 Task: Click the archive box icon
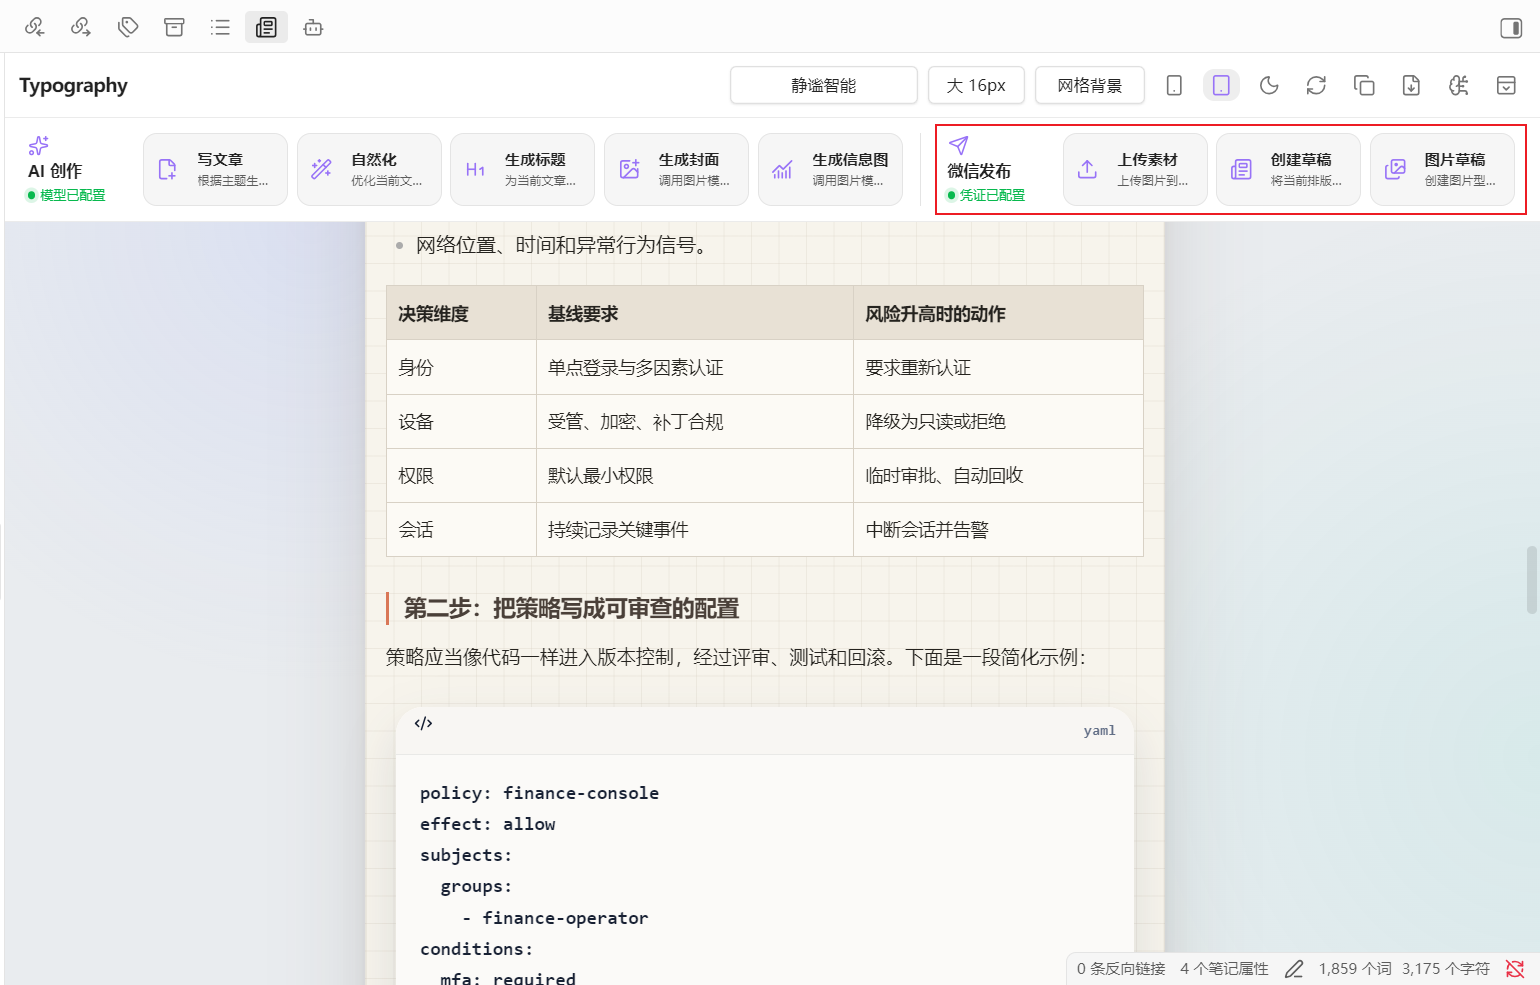click(174, 27)
